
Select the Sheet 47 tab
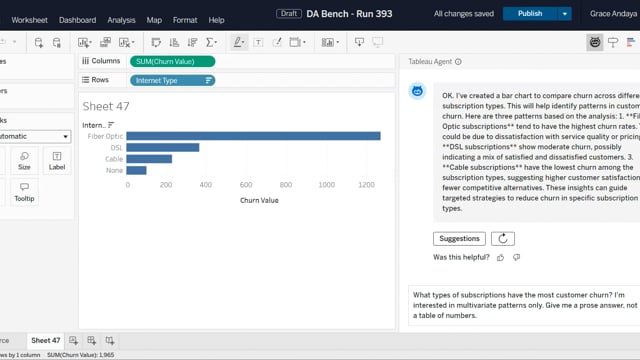45,340
